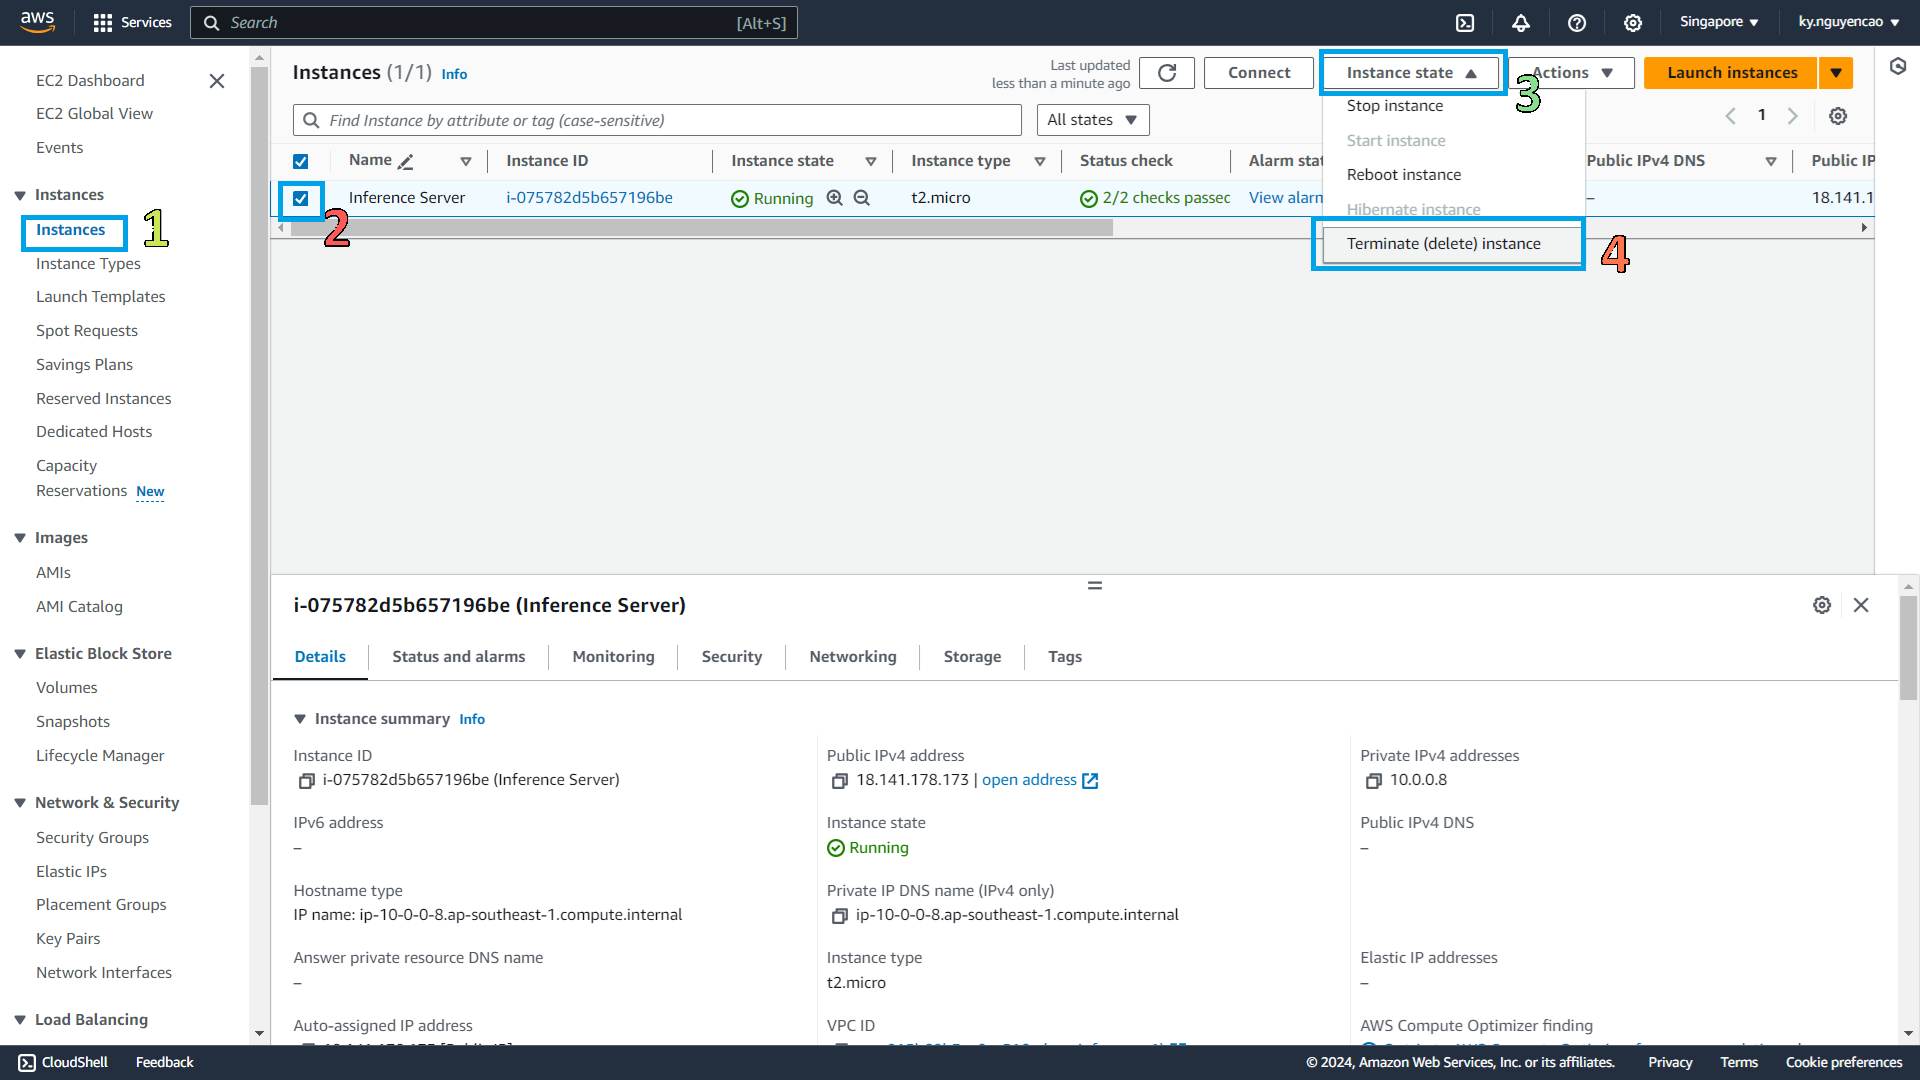Click the Launch instances button
The image size is (1920, 1080).
(x=1731, y=73)
